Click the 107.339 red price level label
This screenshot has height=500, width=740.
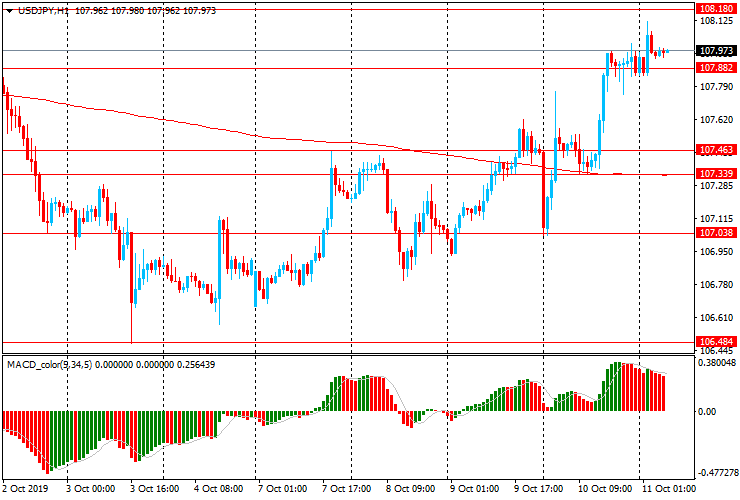[716, 174]
